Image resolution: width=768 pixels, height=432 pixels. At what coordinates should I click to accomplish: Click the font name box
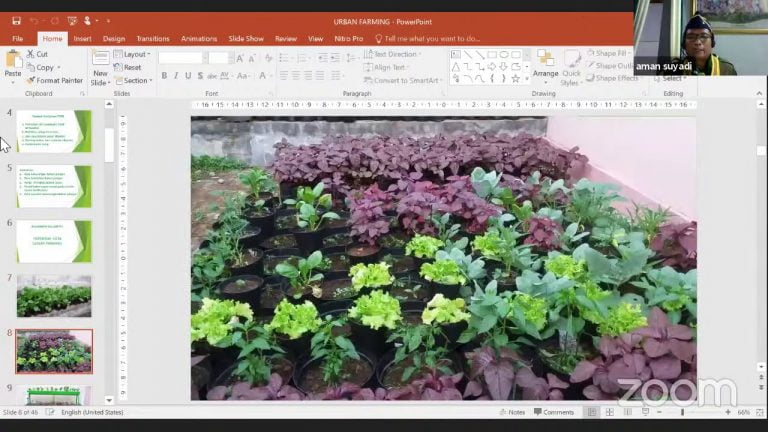pyautogui.click(x=180, y=58)
